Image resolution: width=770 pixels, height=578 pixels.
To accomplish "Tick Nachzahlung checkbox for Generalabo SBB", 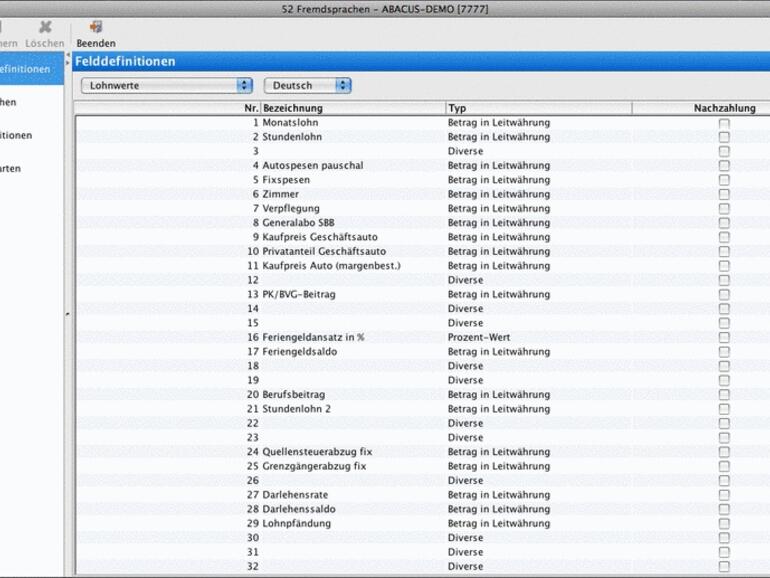I will pos(724,223).
